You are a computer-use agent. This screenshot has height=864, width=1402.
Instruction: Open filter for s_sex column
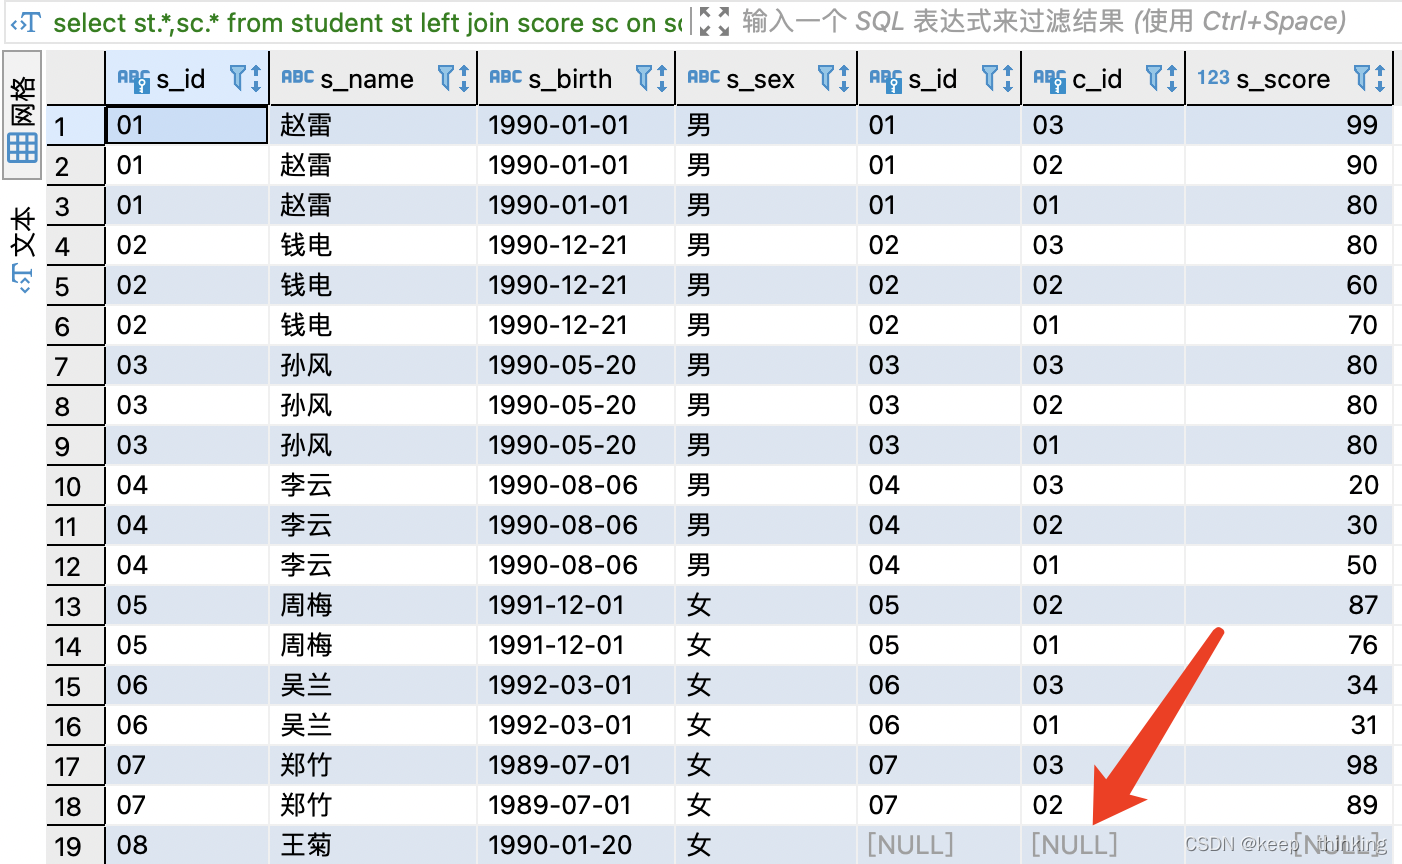click(x=826, y=77)
